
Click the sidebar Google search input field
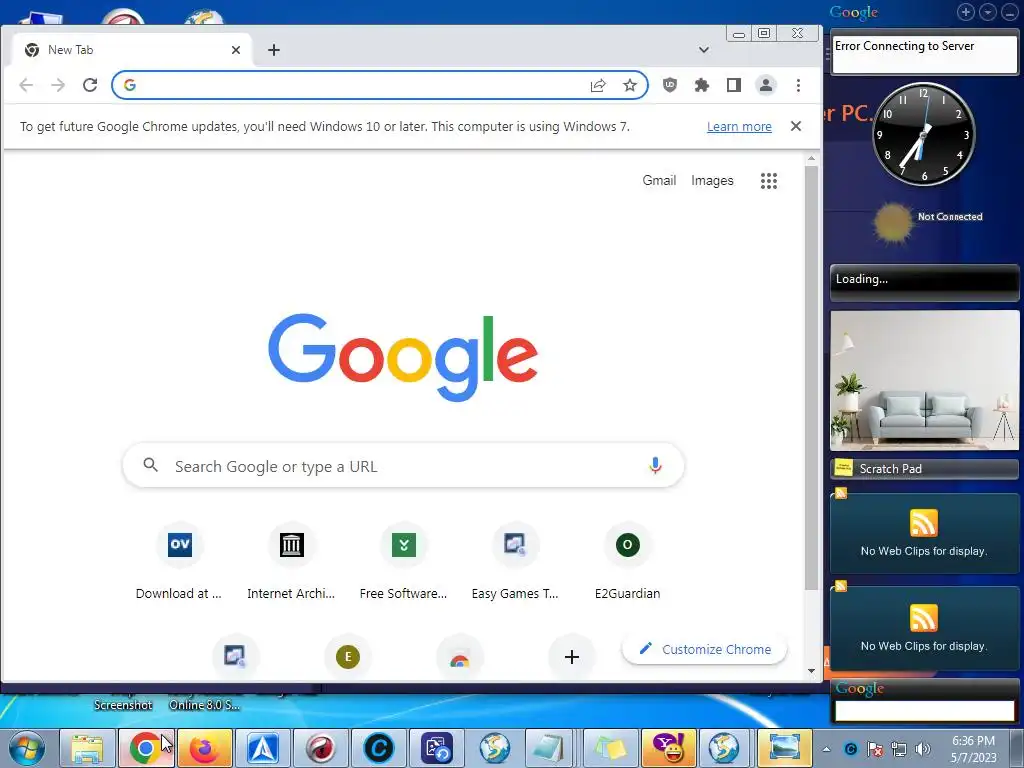(x=924, y=711)
